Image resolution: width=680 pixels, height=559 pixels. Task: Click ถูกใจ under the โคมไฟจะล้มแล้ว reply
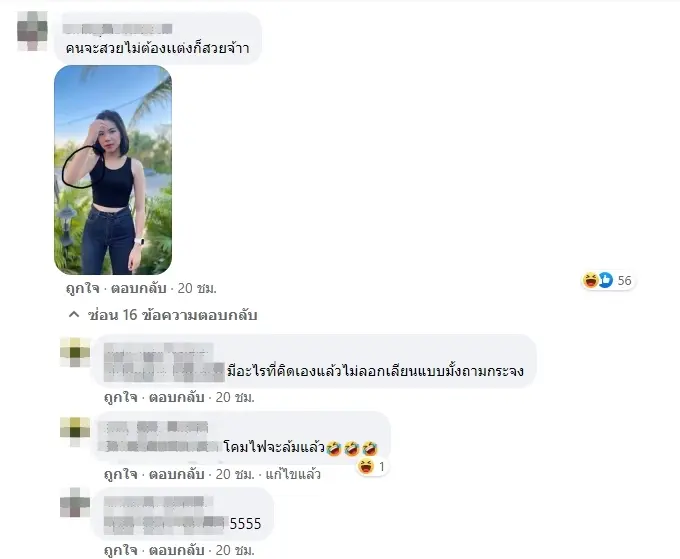[x=120, y=474]
